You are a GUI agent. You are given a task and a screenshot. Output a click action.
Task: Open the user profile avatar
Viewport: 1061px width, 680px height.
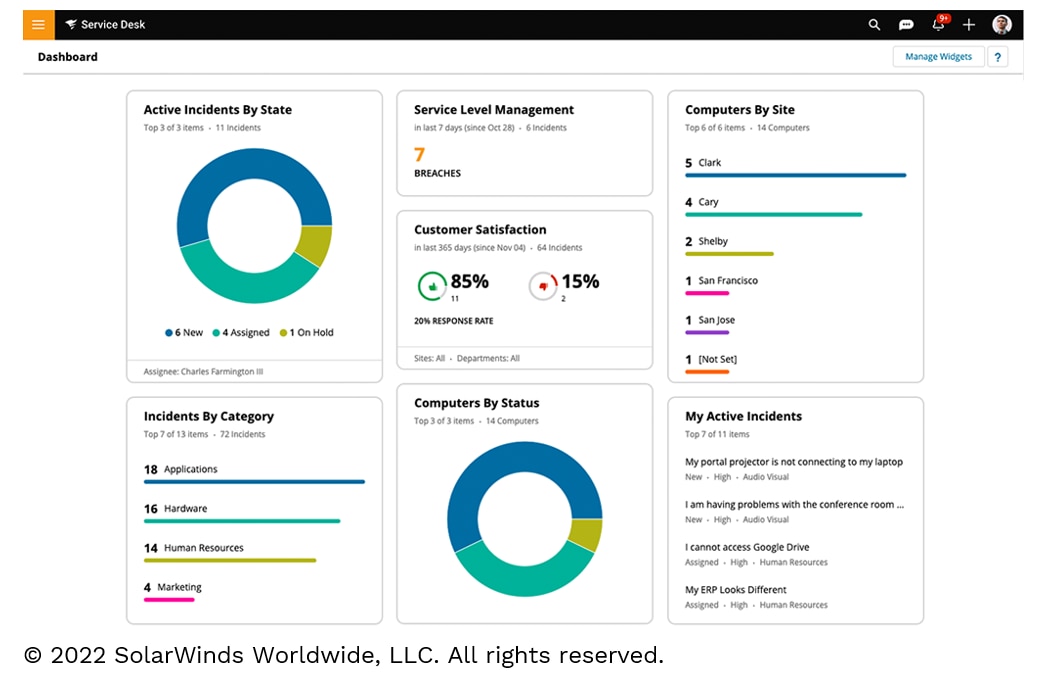pos(1001,25)
